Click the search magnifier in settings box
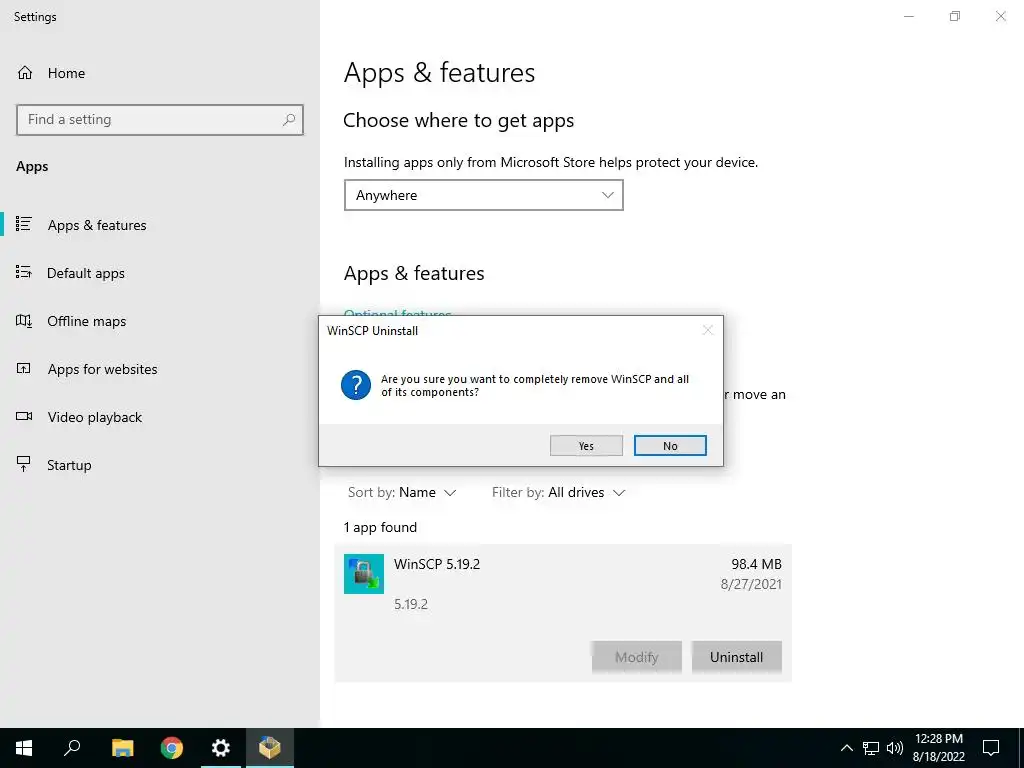 click(x=289, y=120)
